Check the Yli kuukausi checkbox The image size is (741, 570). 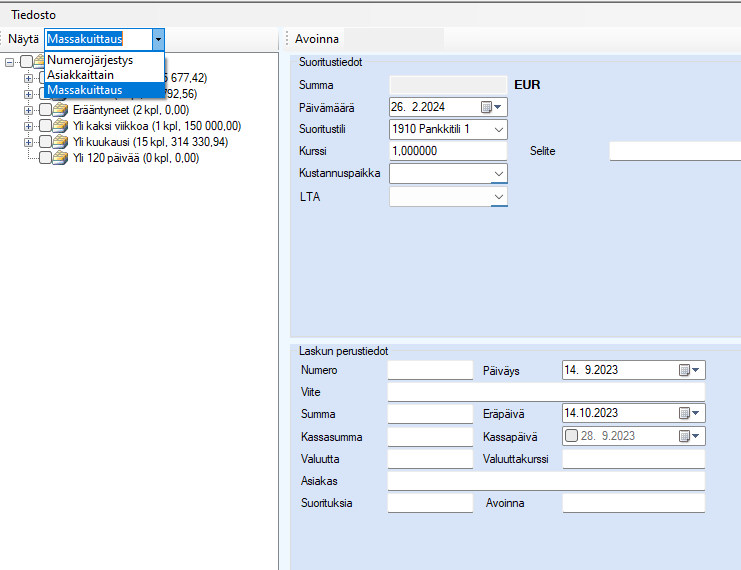tap(45, 142)
